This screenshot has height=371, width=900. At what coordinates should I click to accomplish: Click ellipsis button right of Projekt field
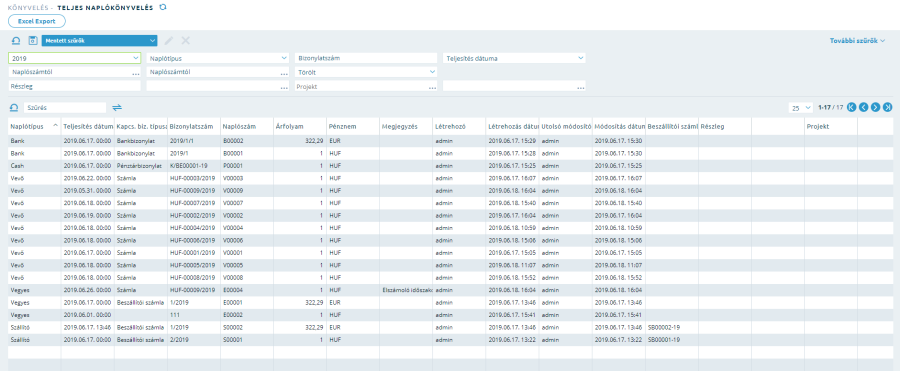pyautogui.click(x=581, y=87)
